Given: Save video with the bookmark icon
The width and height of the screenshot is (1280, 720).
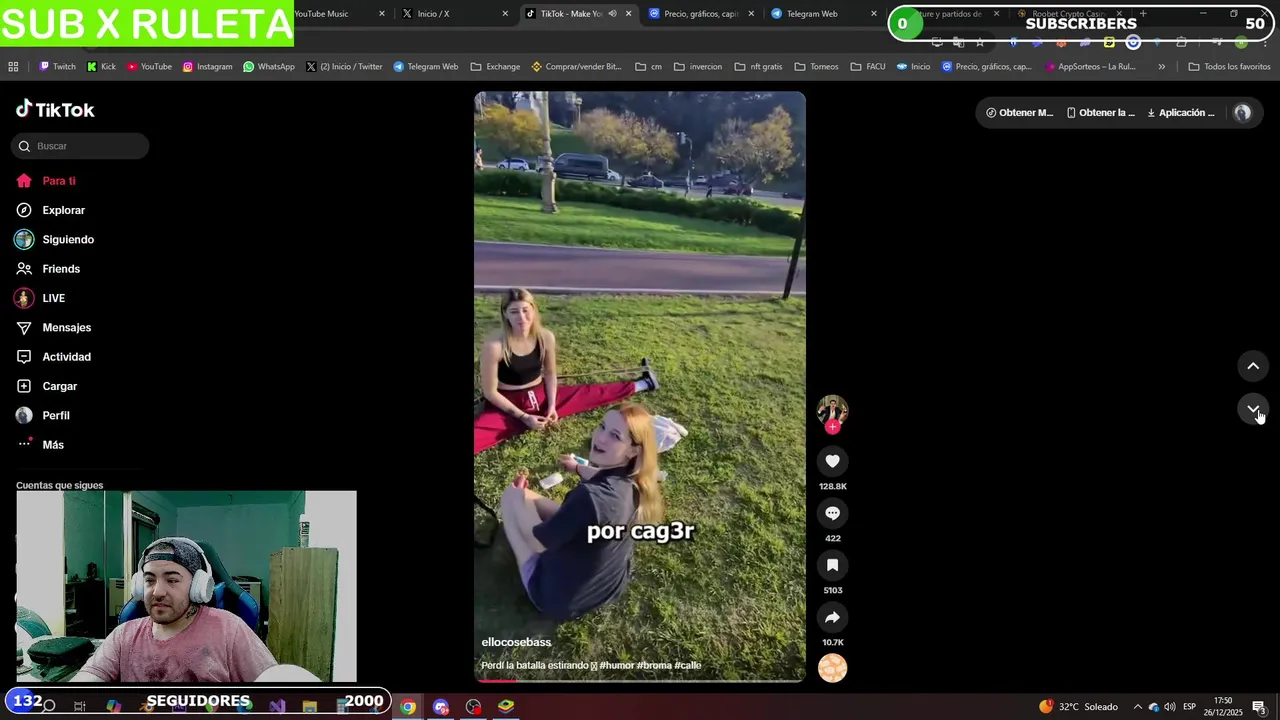Looking at the screenshot, I should pyautogui.click(x=832, y=565).
